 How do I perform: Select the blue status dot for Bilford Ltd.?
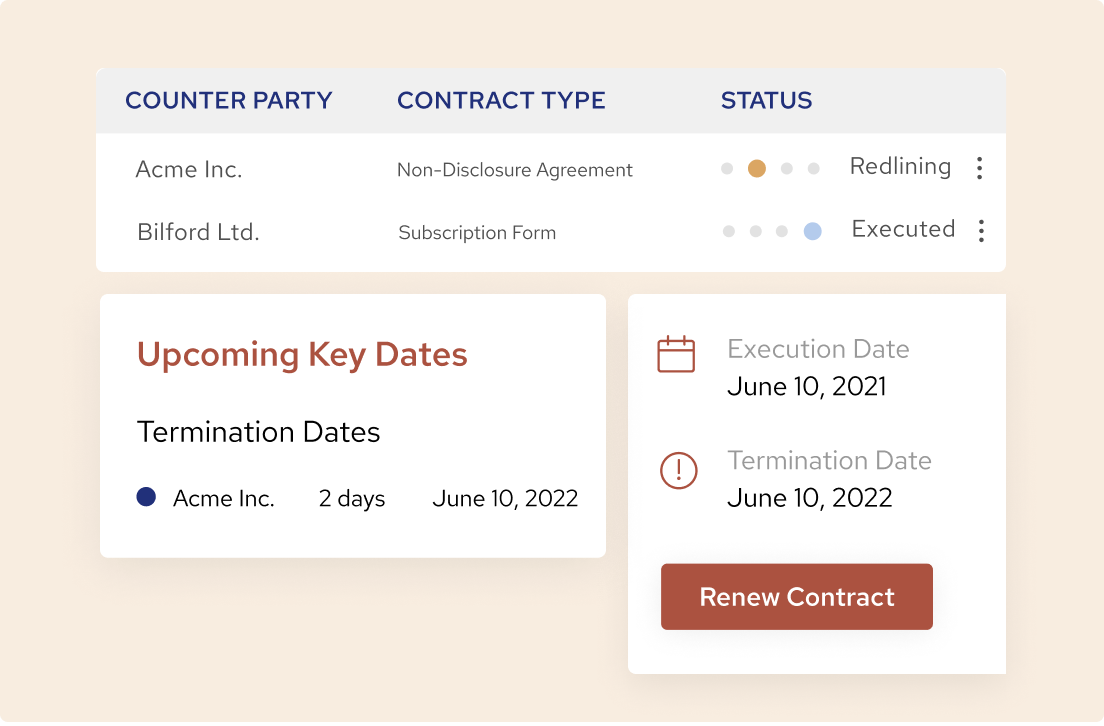(812, 230)
